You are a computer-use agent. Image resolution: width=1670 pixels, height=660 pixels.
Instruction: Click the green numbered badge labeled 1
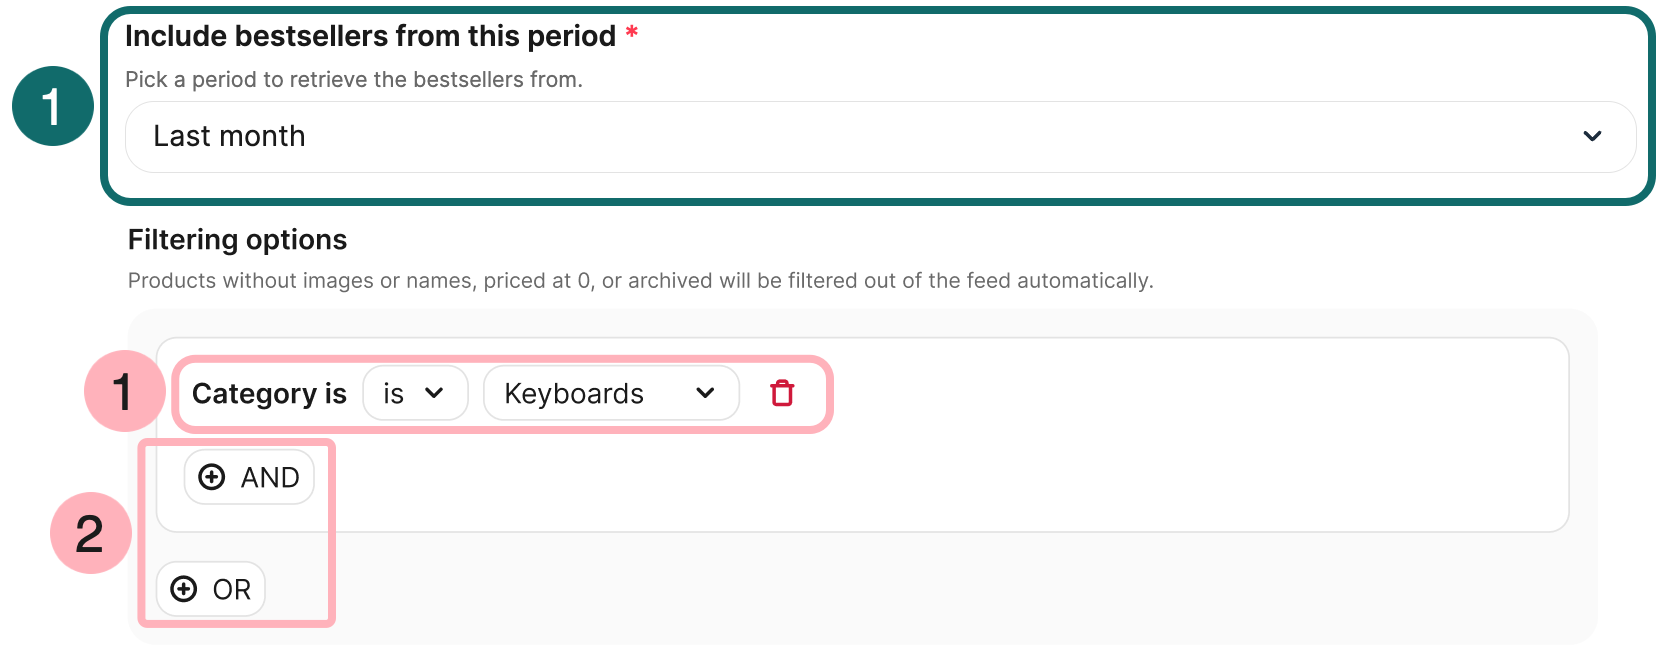pos(53,105)
